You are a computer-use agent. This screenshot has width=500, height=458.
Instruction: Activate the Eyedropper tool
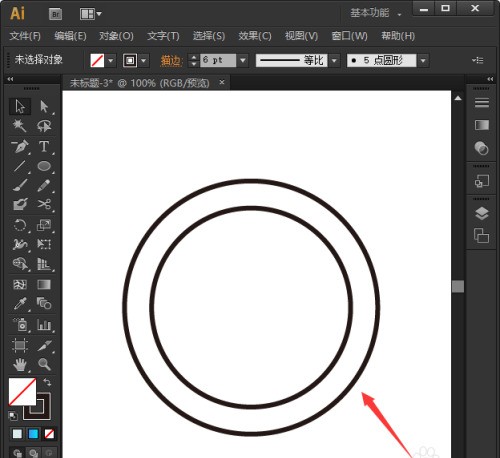tap(20, 304)
